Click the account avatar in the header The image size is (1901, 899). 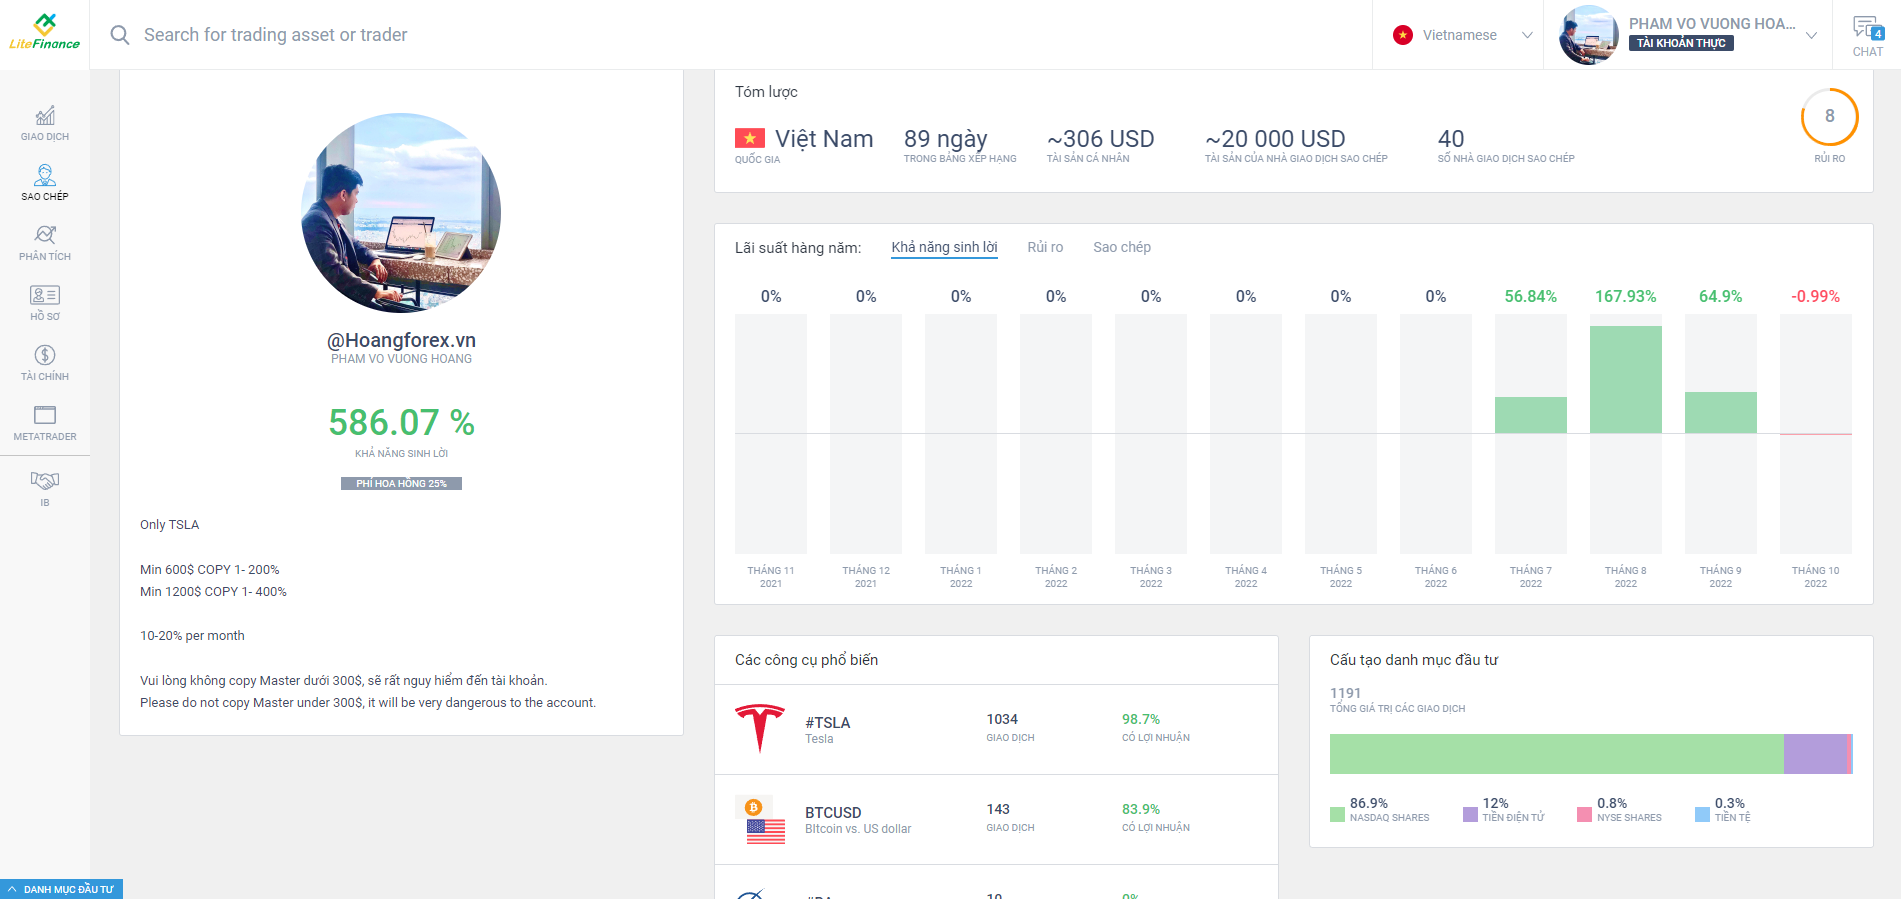[1589, 35]
